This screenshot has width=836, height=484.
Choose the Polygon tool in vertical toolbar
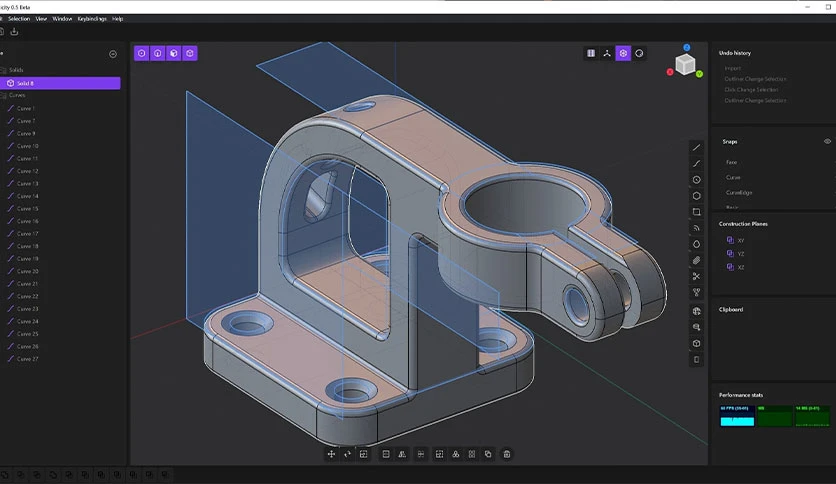tap(697, 196)
